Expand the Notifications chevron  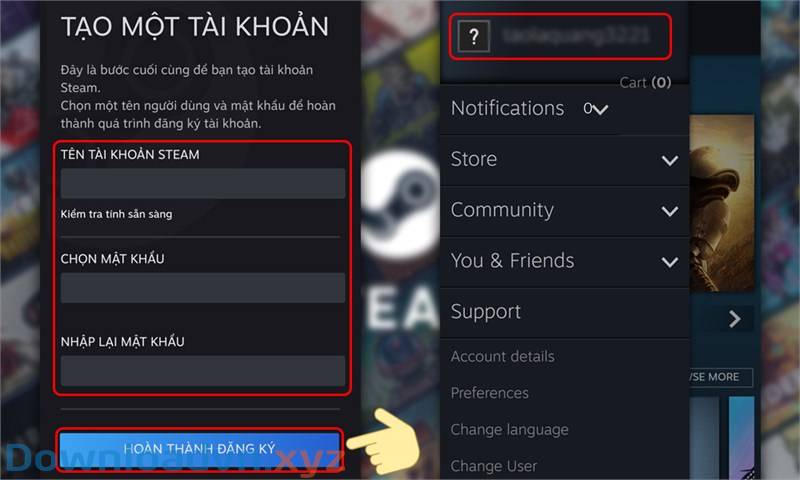click(x=601, y=110)
